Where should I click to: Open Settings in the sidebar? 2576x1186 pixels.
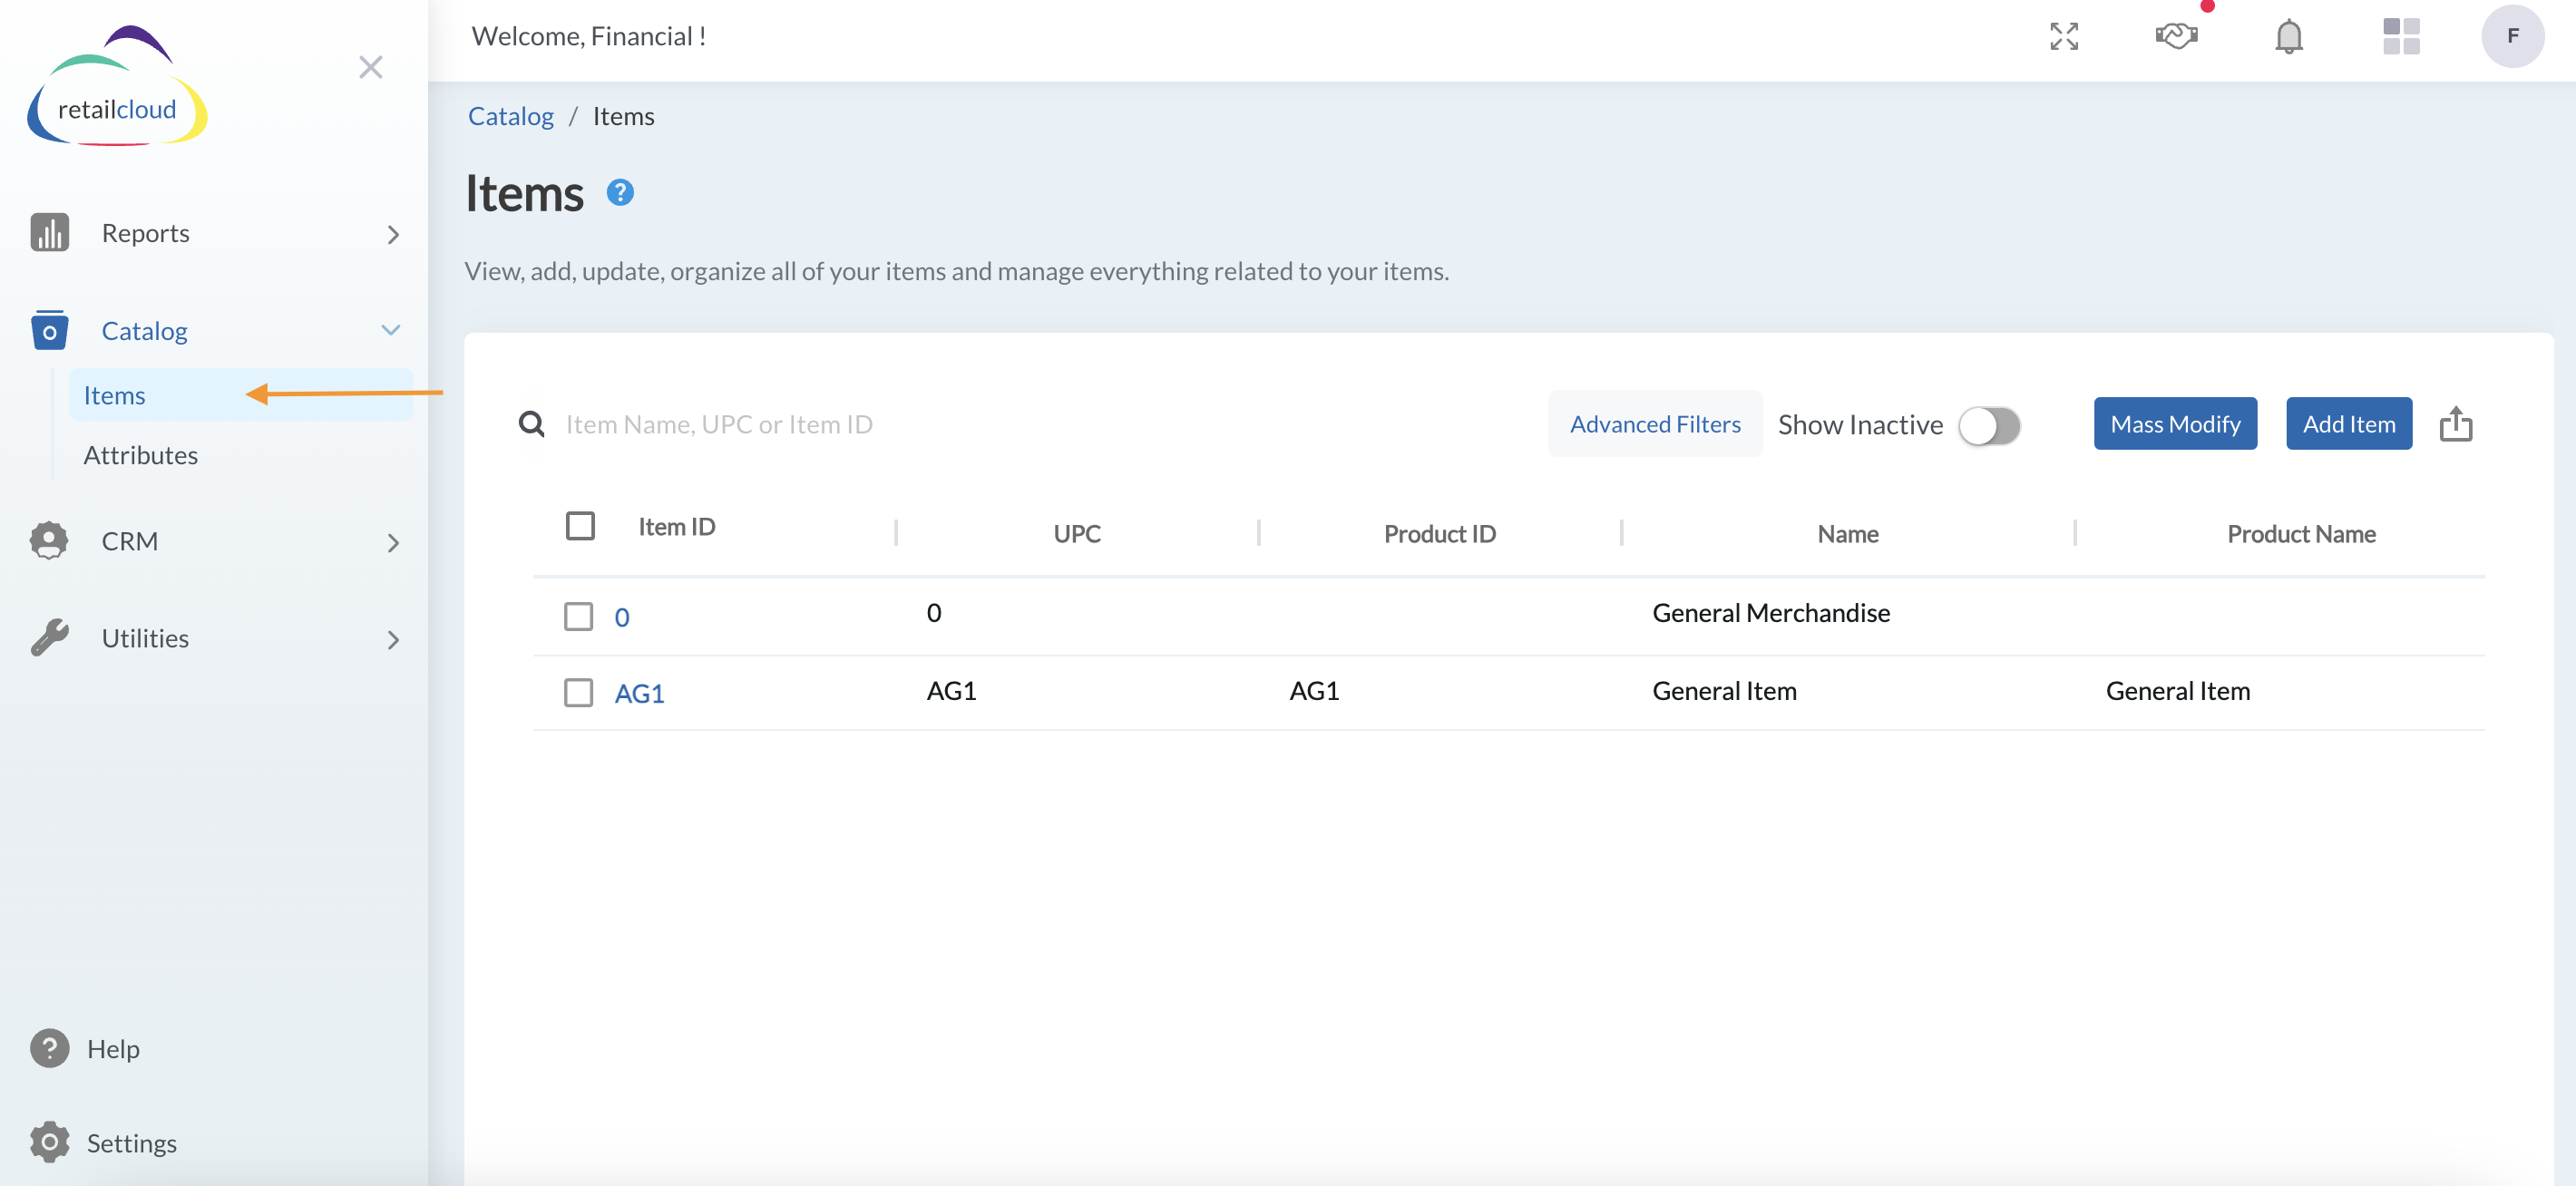click(x=131, y=1143)
